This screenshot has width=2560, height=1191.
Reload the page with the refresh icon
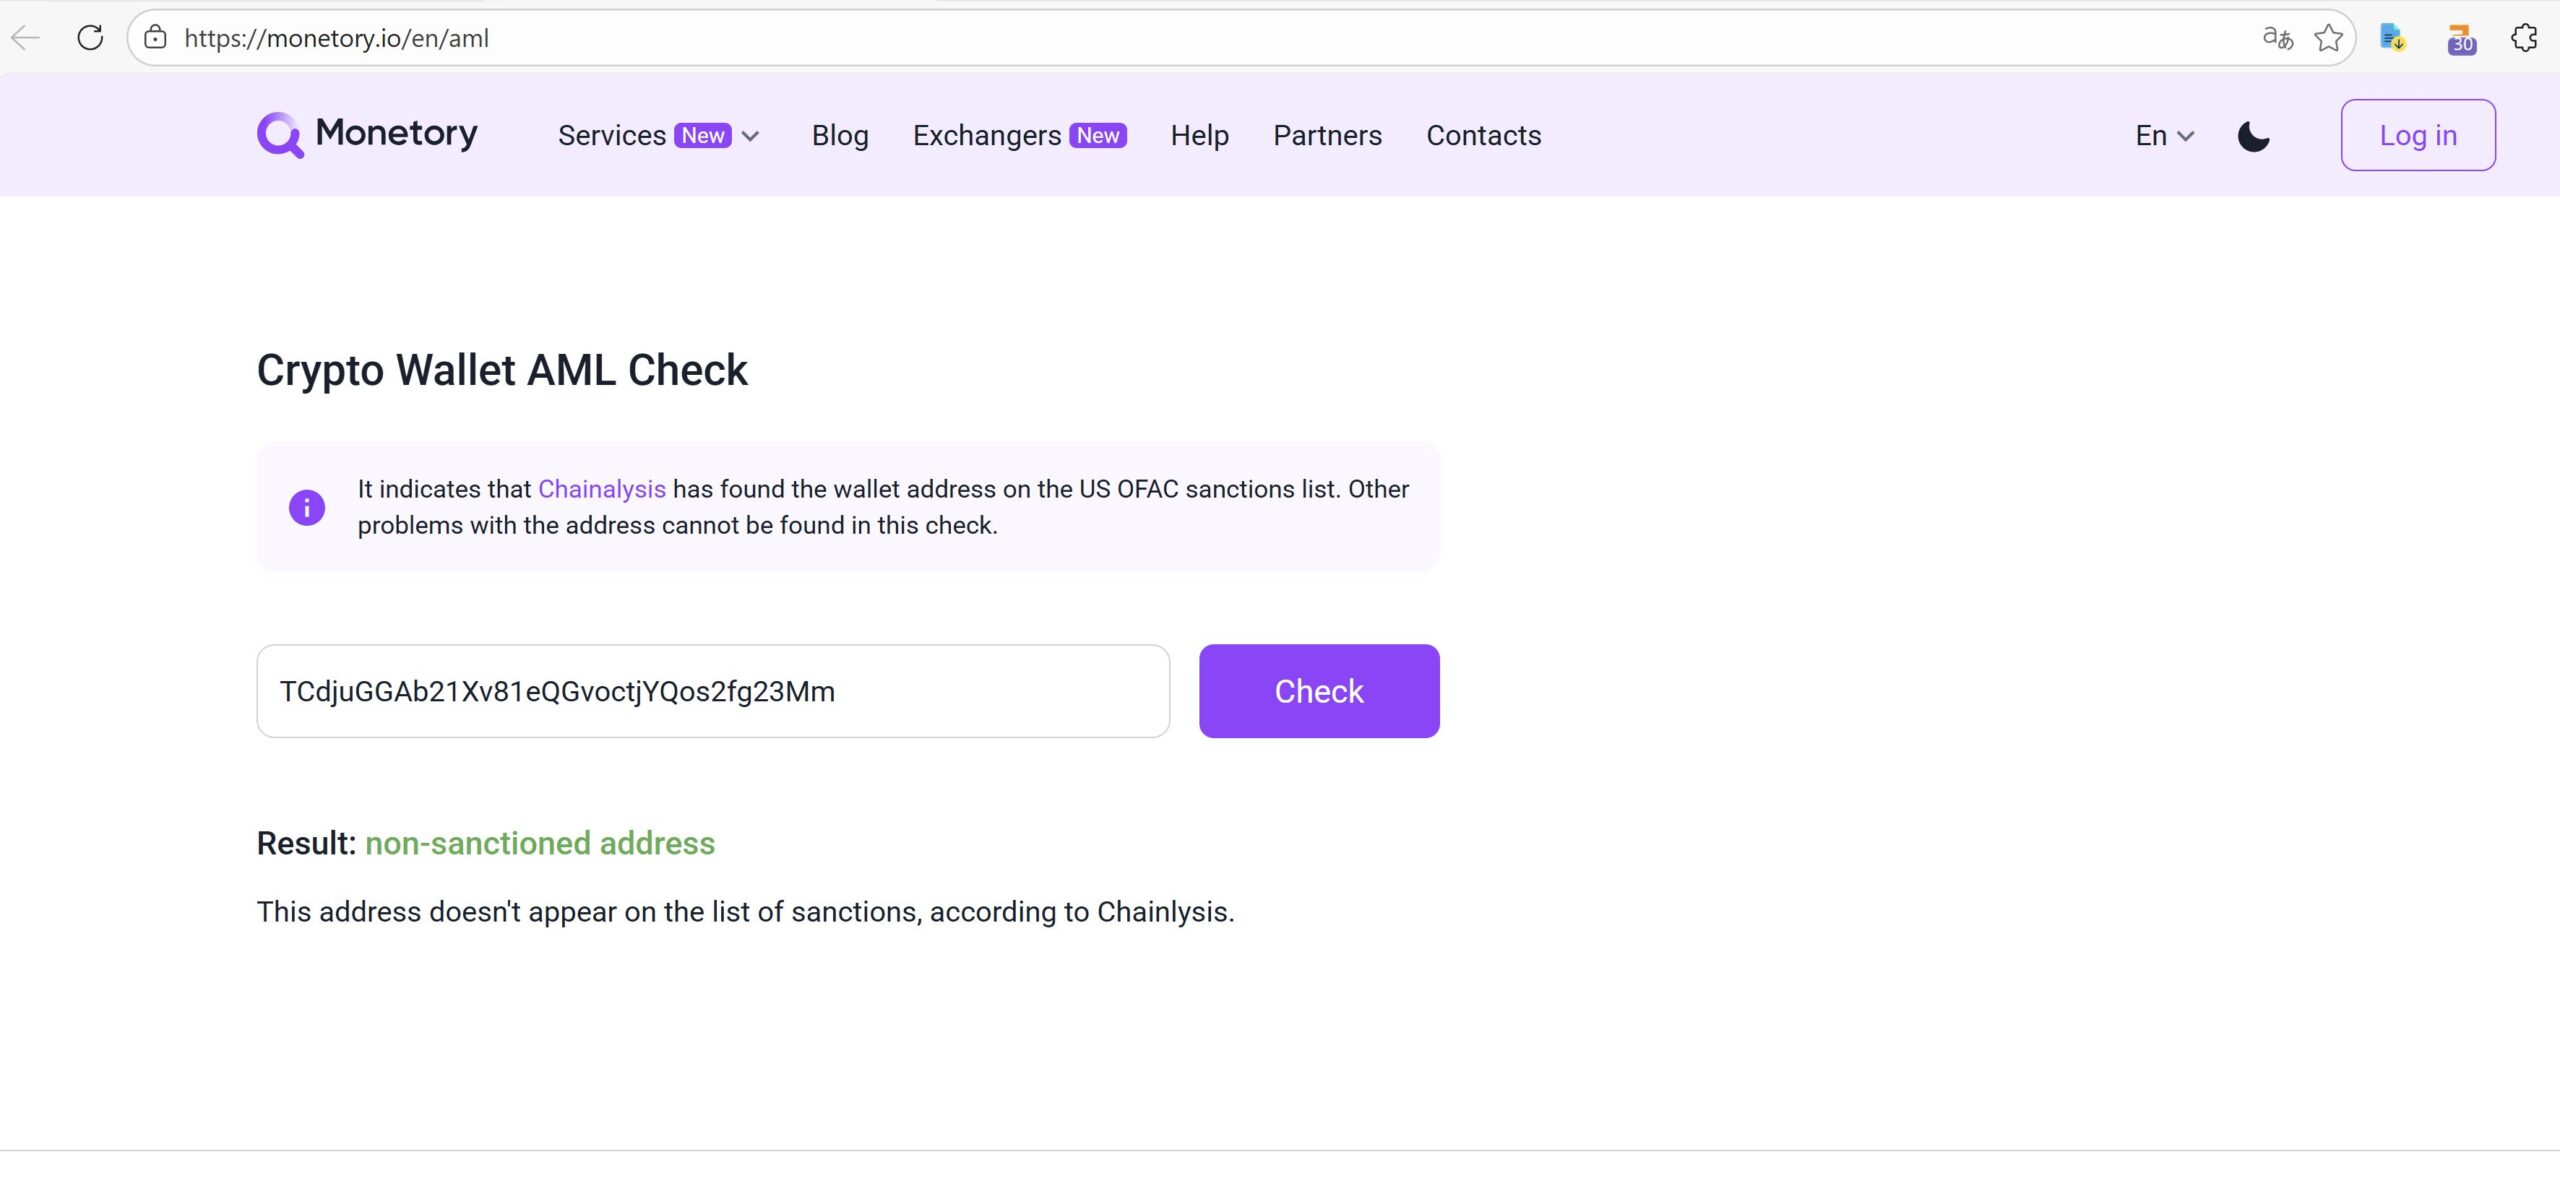click(x=90, y=37)
